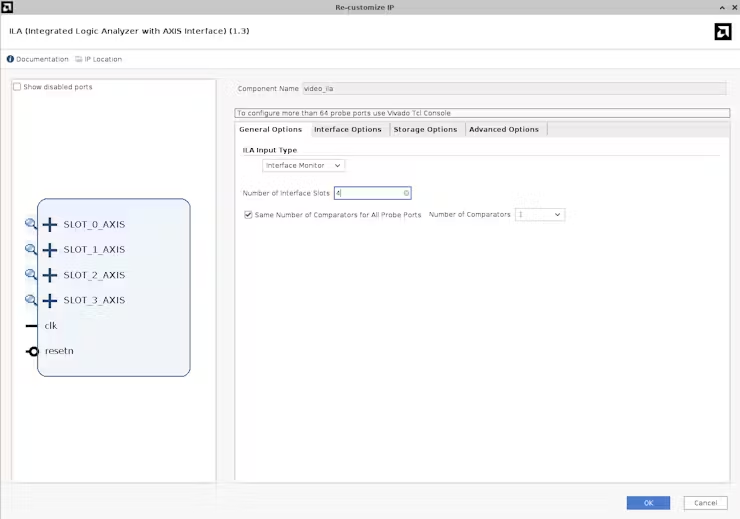
Task: Click the Documentation info icon
Action: click(x=10, y=59)
